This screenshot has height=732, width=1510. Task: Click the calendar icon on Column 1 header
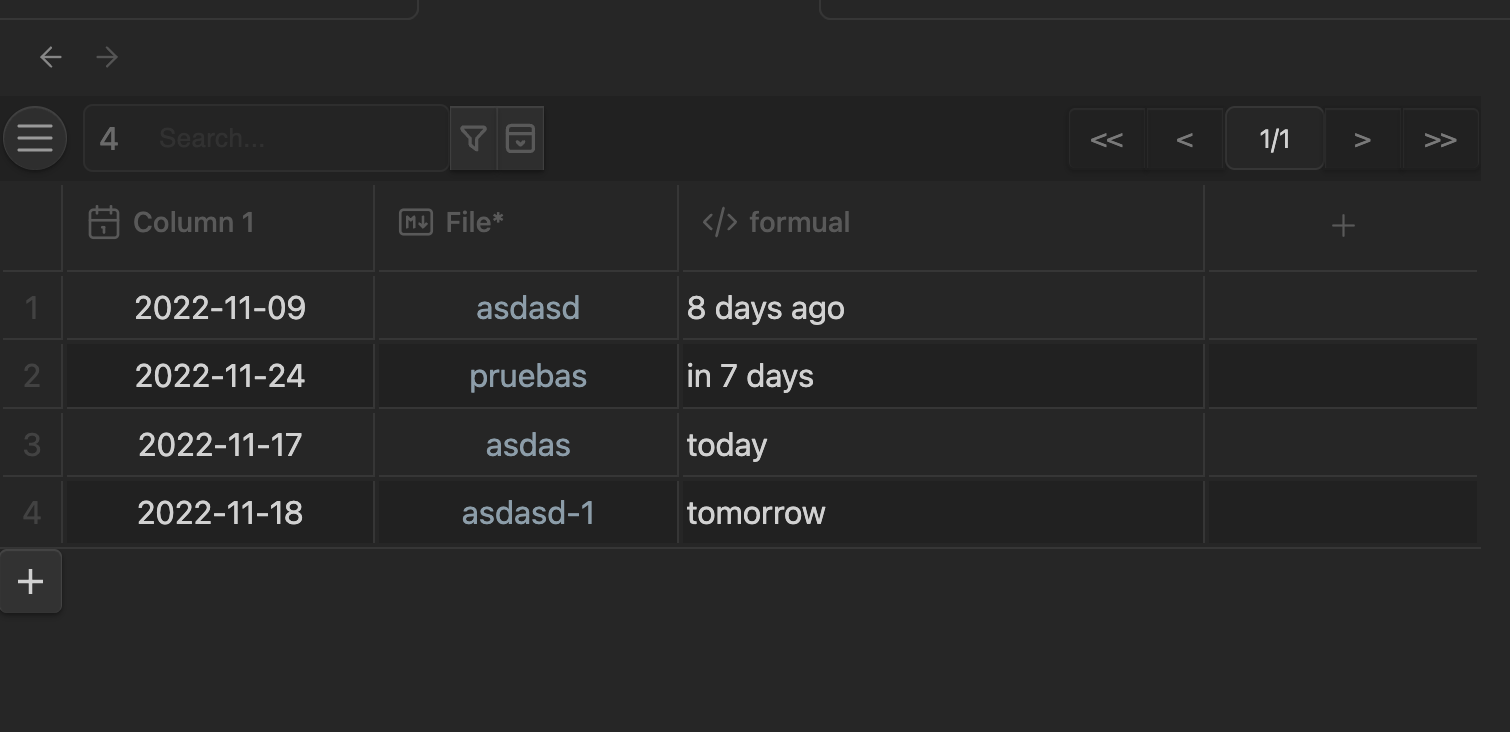(102, 222)
